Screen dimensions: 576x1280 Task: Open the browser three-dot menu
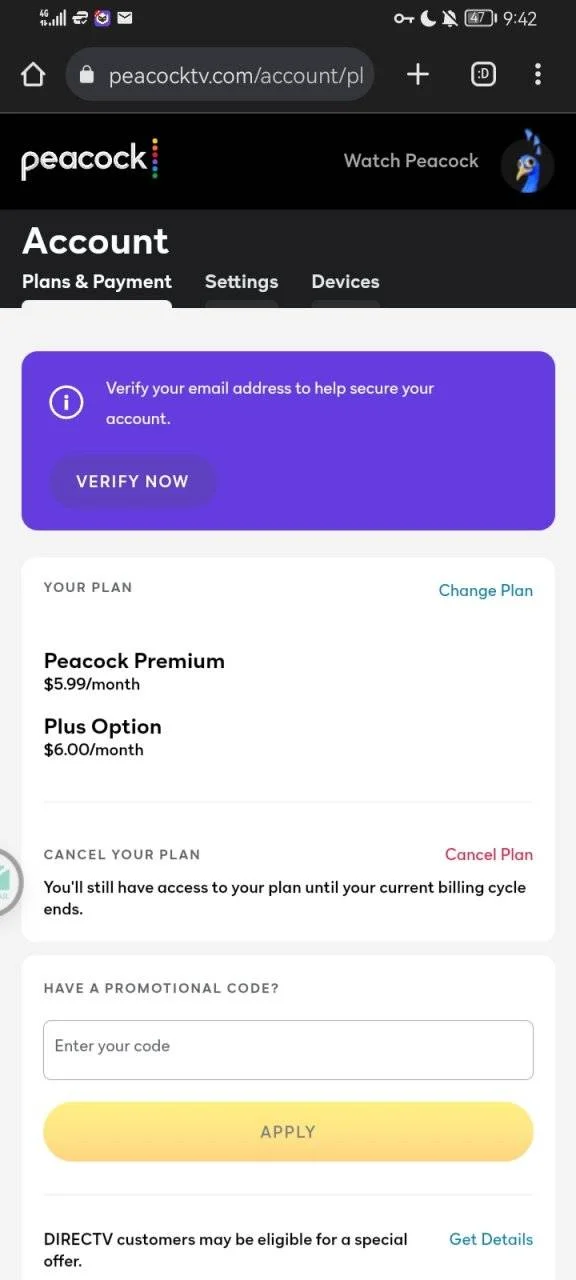tap(538, 74)
